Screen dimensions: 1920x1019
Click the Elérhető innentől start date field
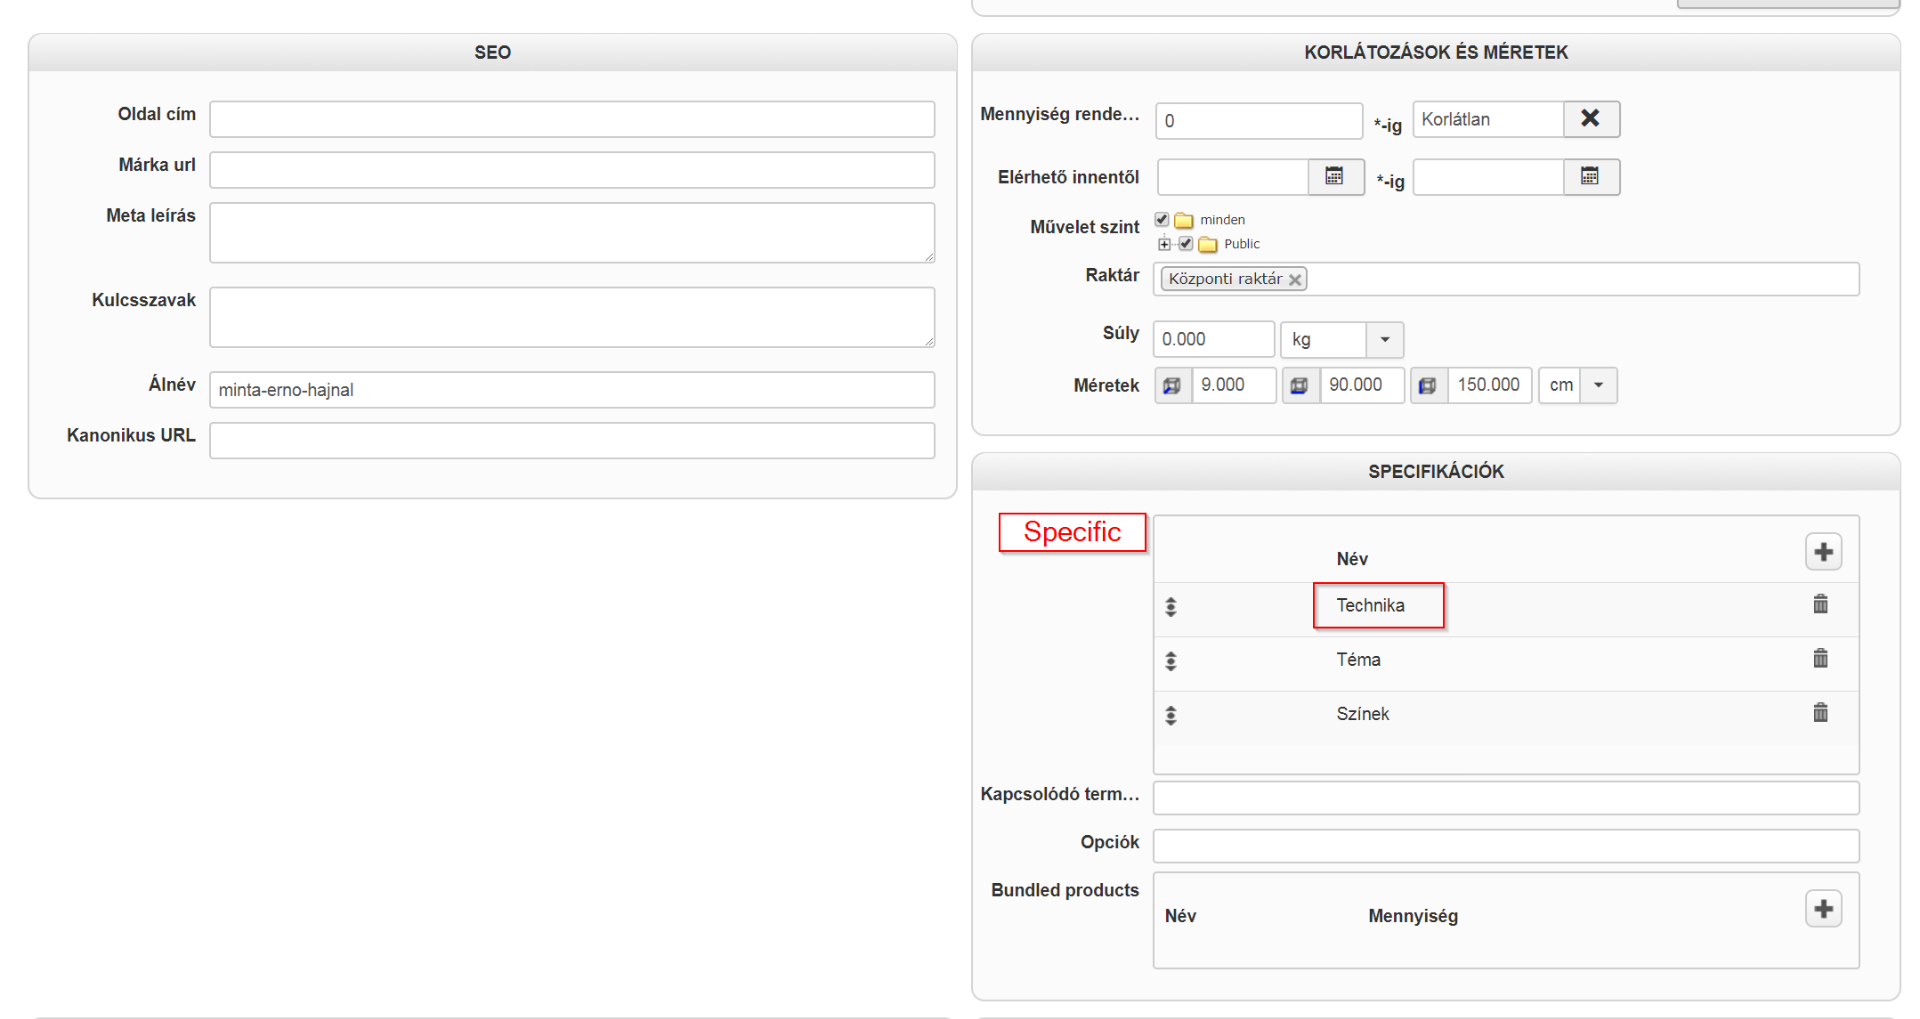(1233, 177)
